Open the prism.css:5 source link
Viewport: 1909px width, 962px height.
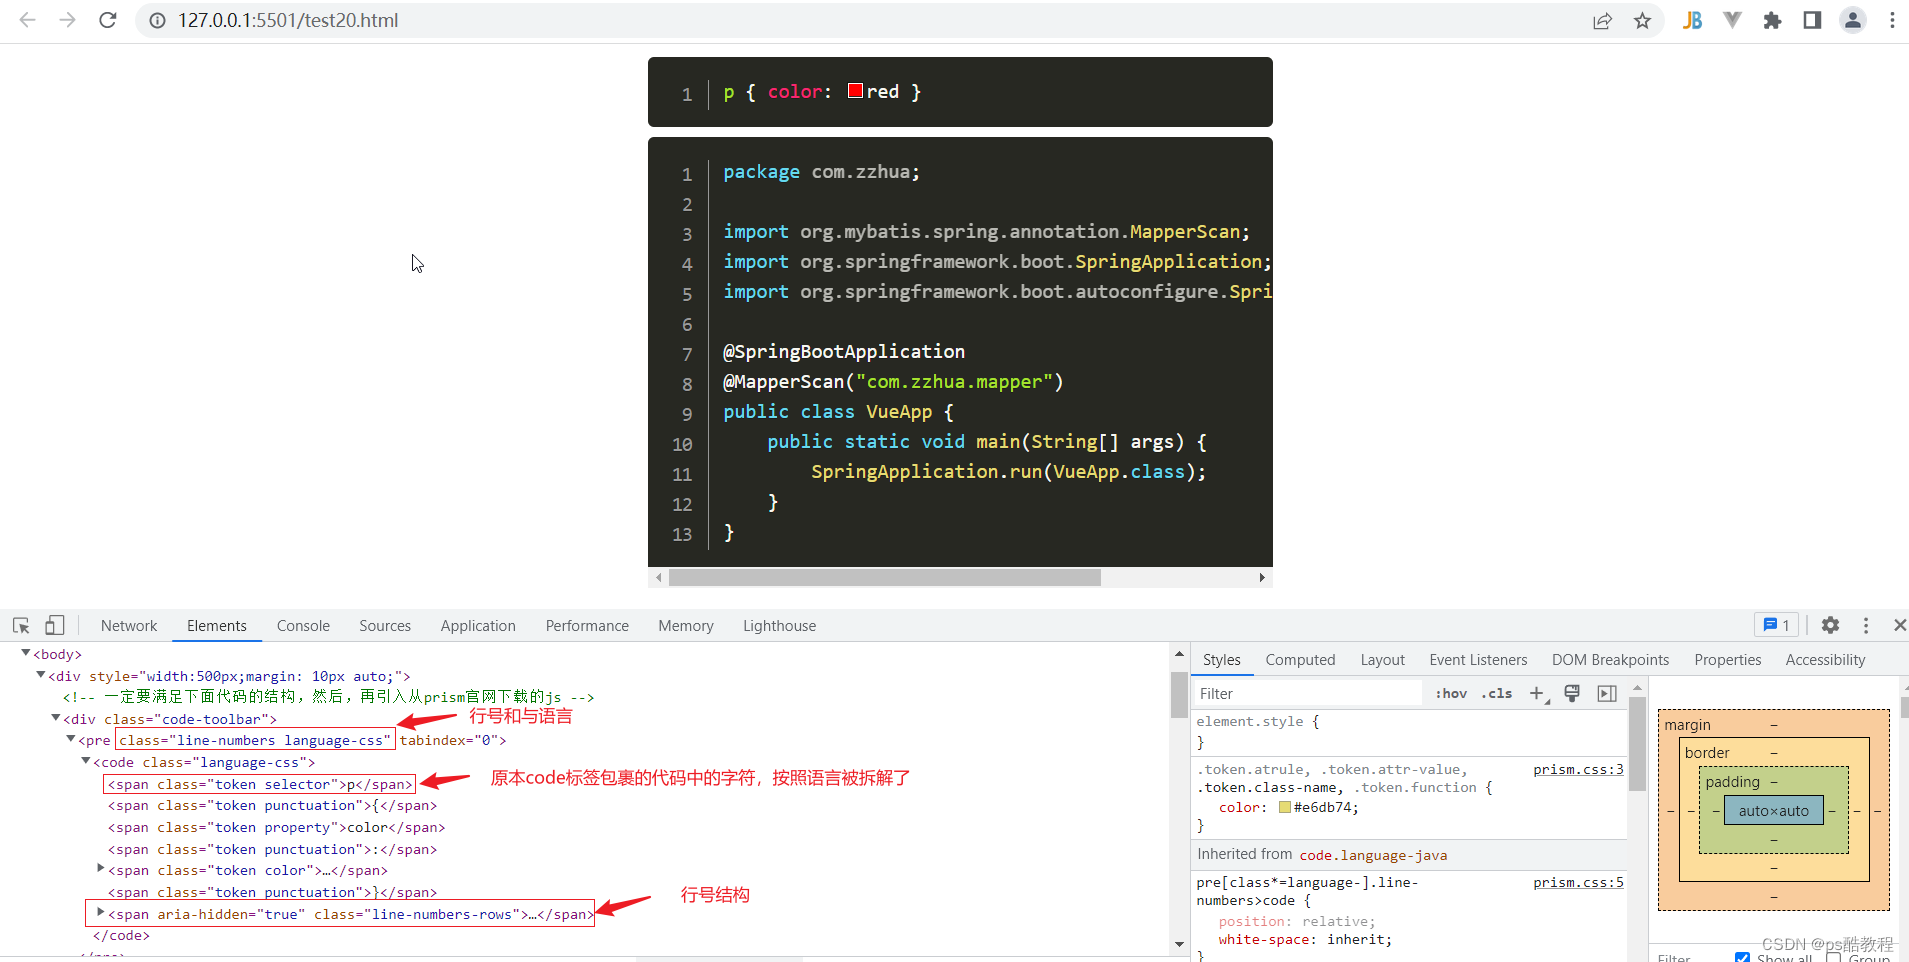click(1578, 882)
